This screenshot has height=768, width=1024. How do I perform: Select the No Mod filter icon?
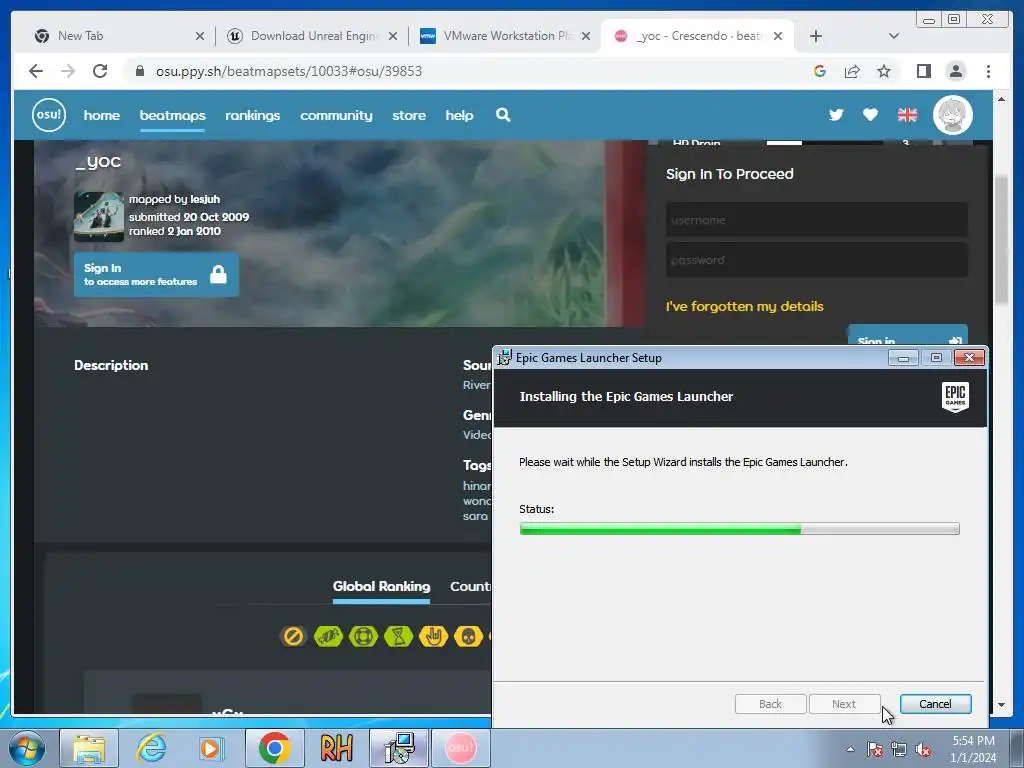click(293, 635)
